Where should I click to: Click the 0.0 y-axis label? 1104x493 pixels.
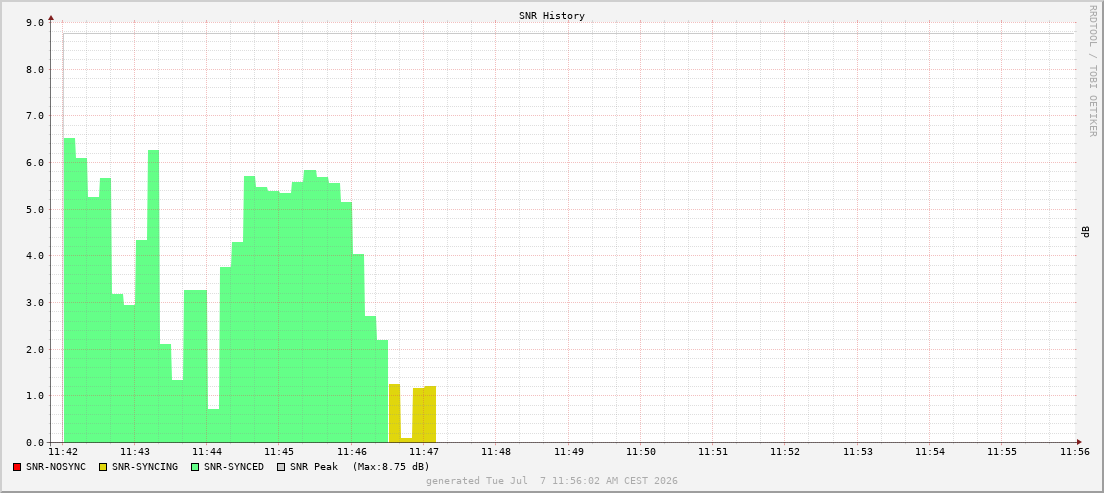pyautogui.click(x=35, y=443)
